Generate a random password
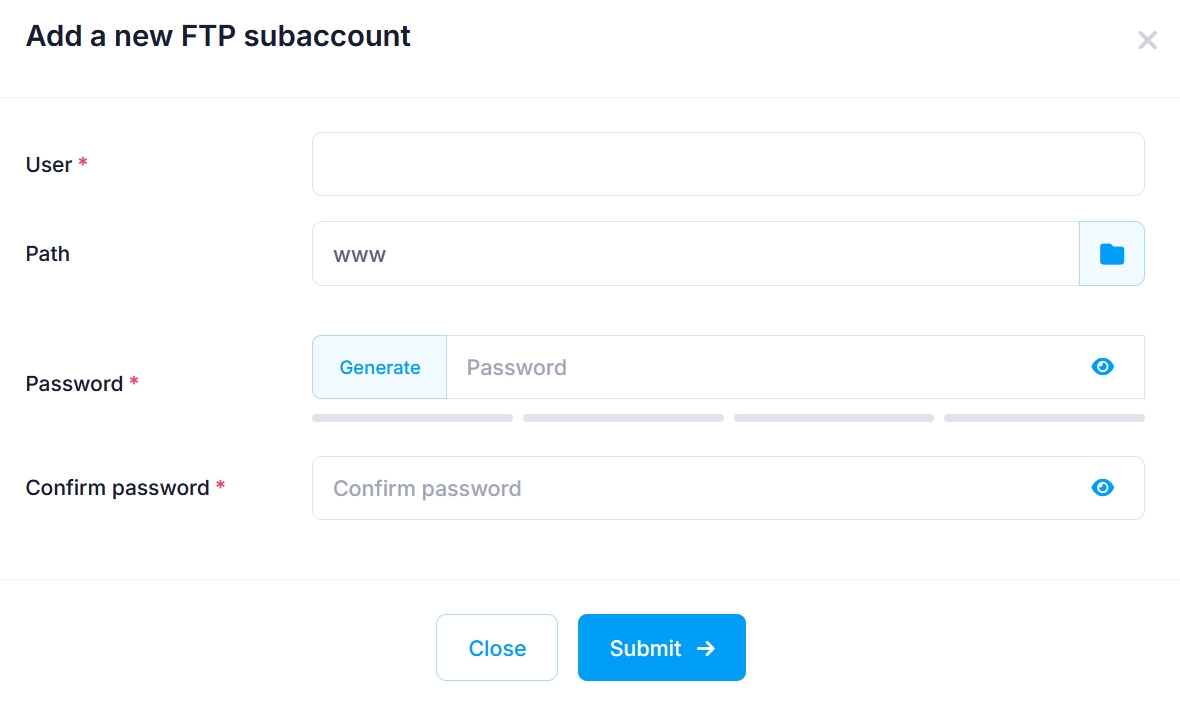 (379, 366)
